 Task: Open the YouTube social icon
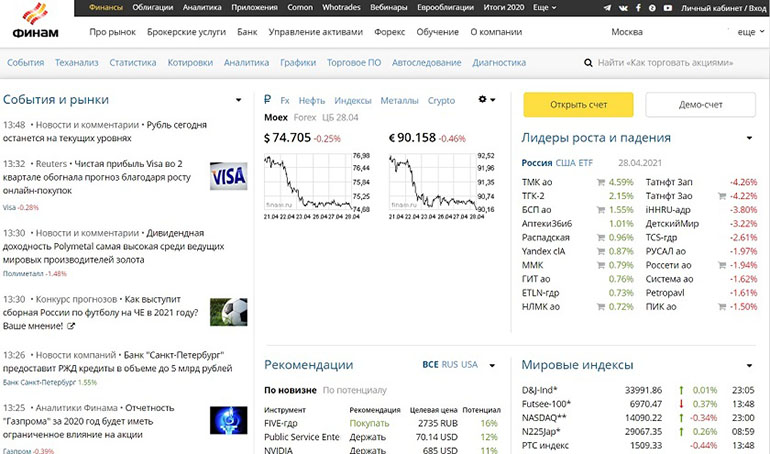click(668, 8)
